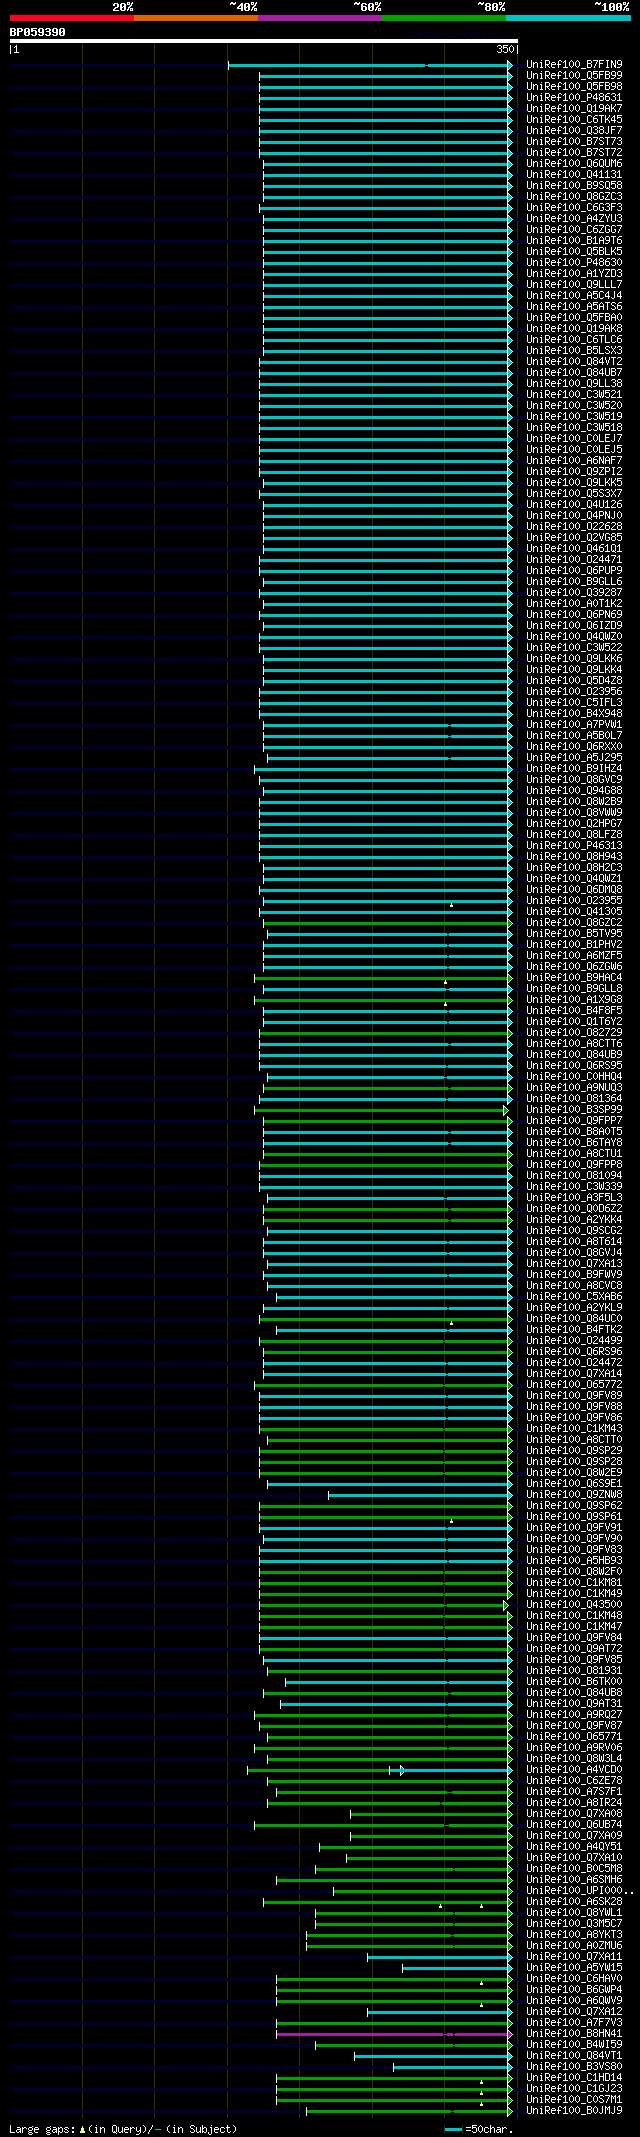Image resolution: width=640 pixels, height=2137 pixels.
Task: Click the cyan alignment bar for UniRef100_B3VS80
Action: pos(453,2067)
